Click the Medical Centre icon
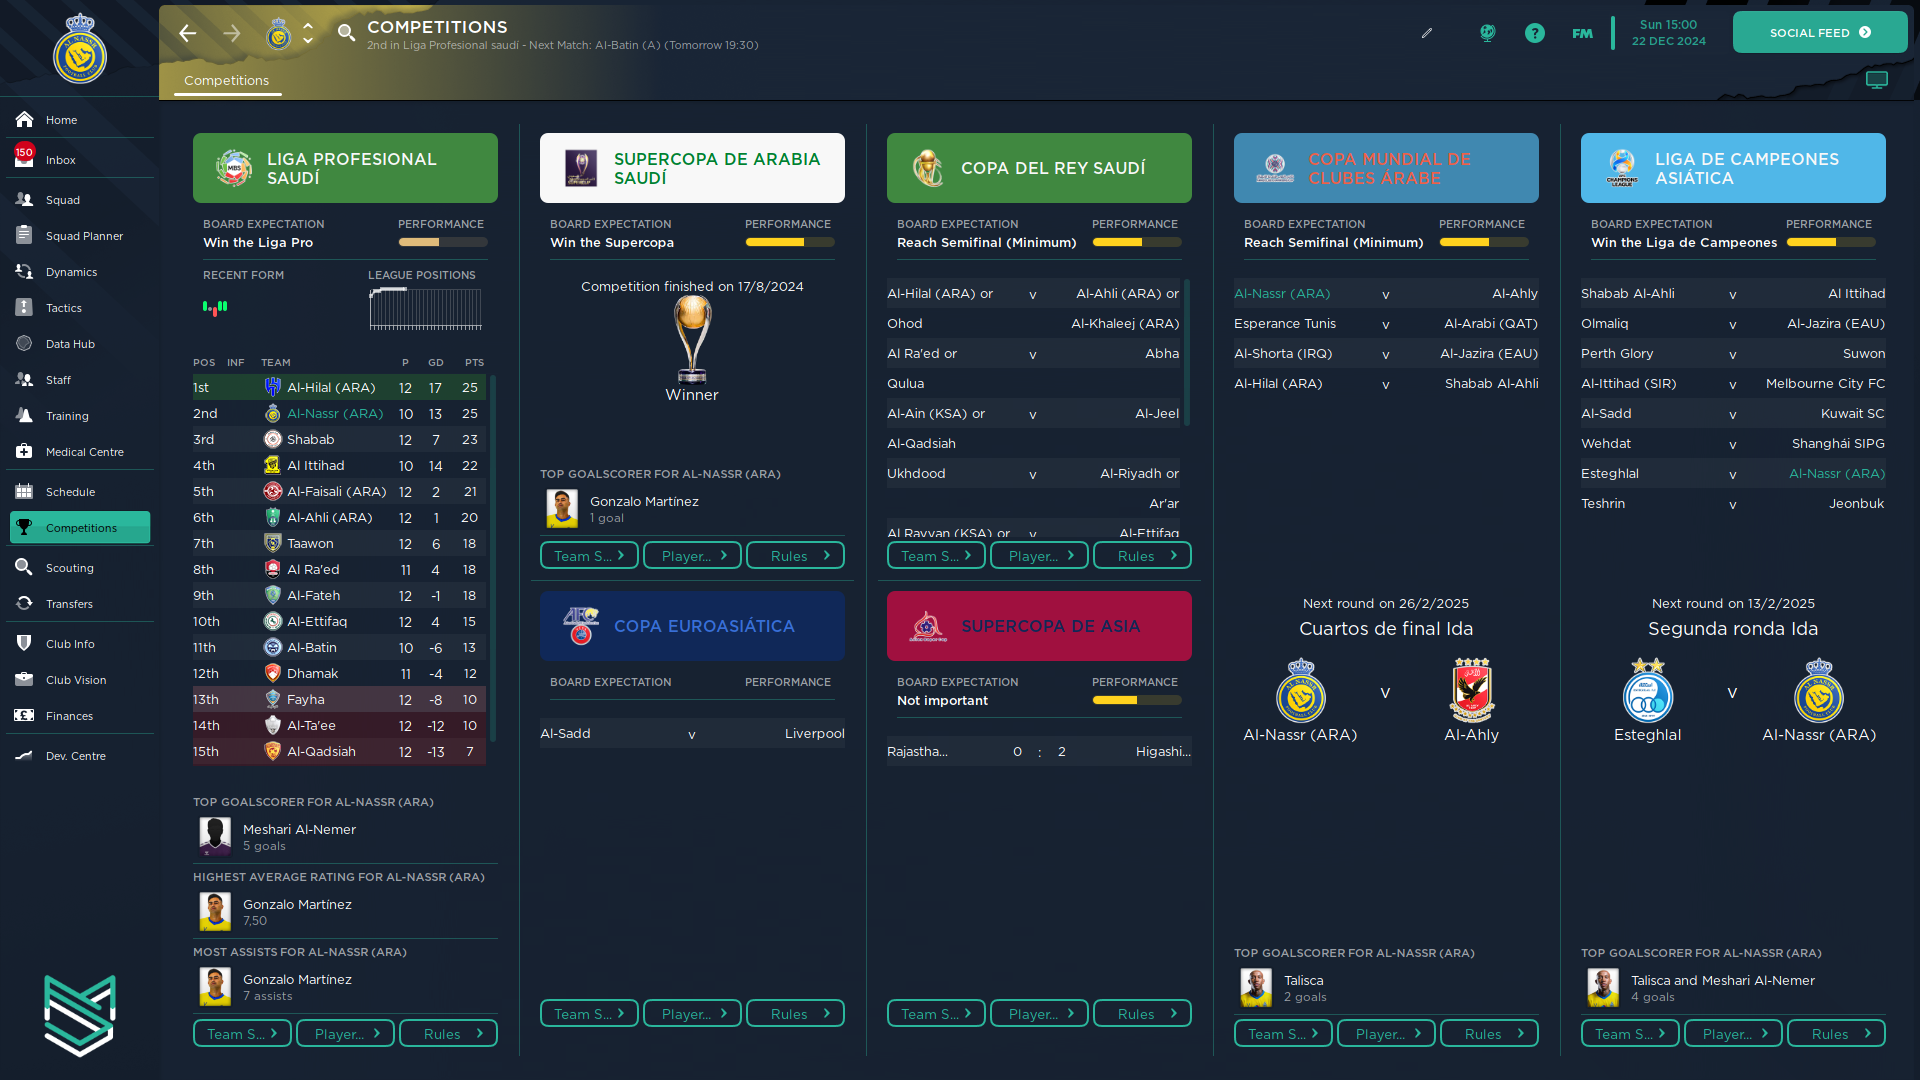 pos(25,452)
